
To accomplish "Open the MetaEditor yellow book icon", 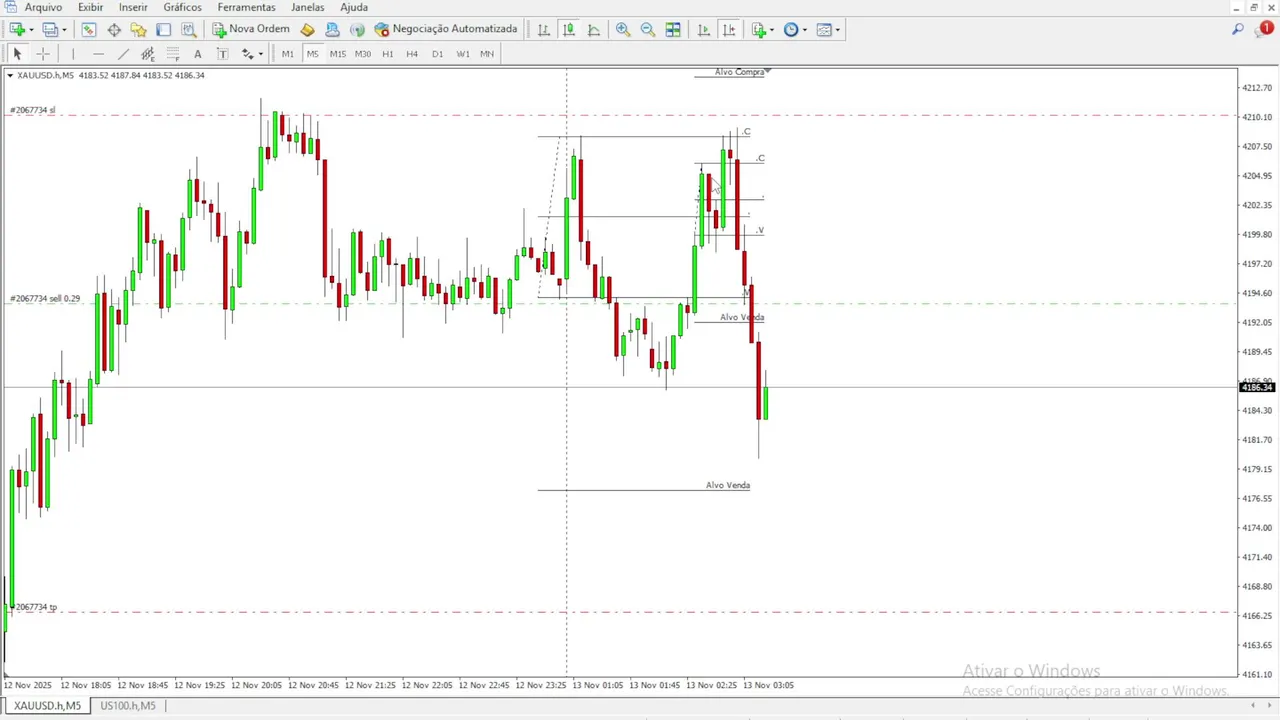I will coord(308,30).
